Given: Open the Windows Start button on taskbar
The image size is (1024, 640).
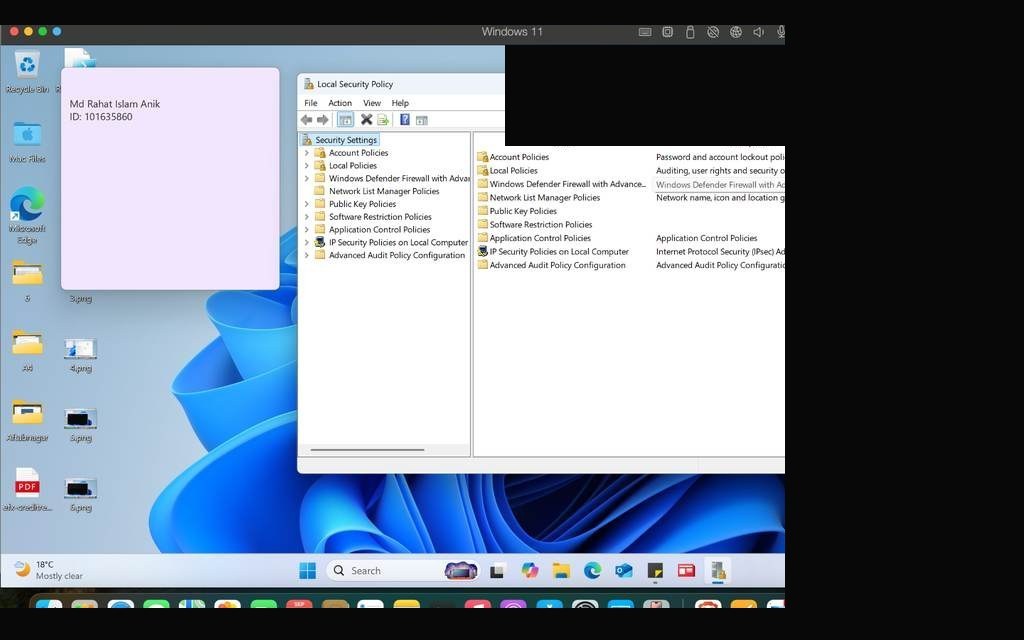Looking at the screenshot, I should (x=308, y=571).
